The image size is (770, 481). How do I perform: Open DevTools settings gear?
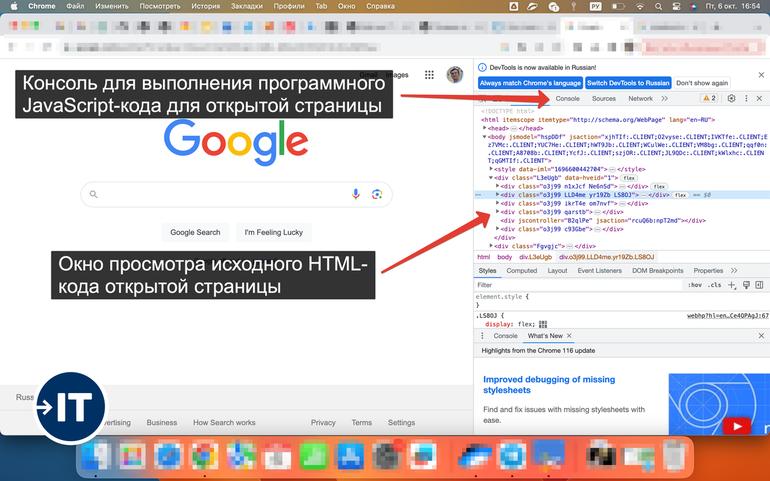pos(731,98)
